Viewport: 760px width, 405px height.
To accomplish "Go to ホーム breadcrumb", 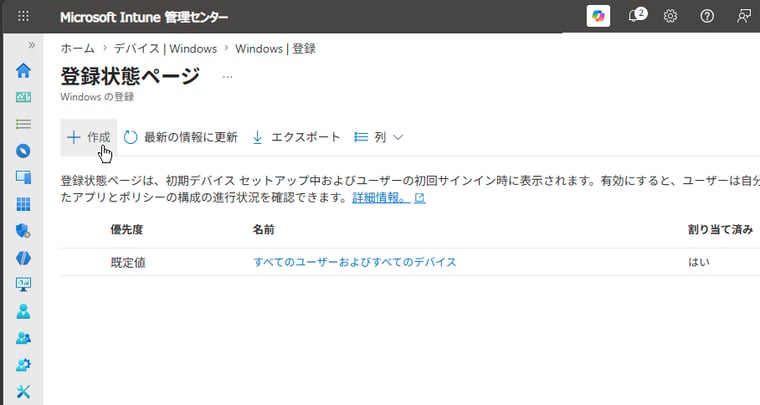I will tap(78, 48).
